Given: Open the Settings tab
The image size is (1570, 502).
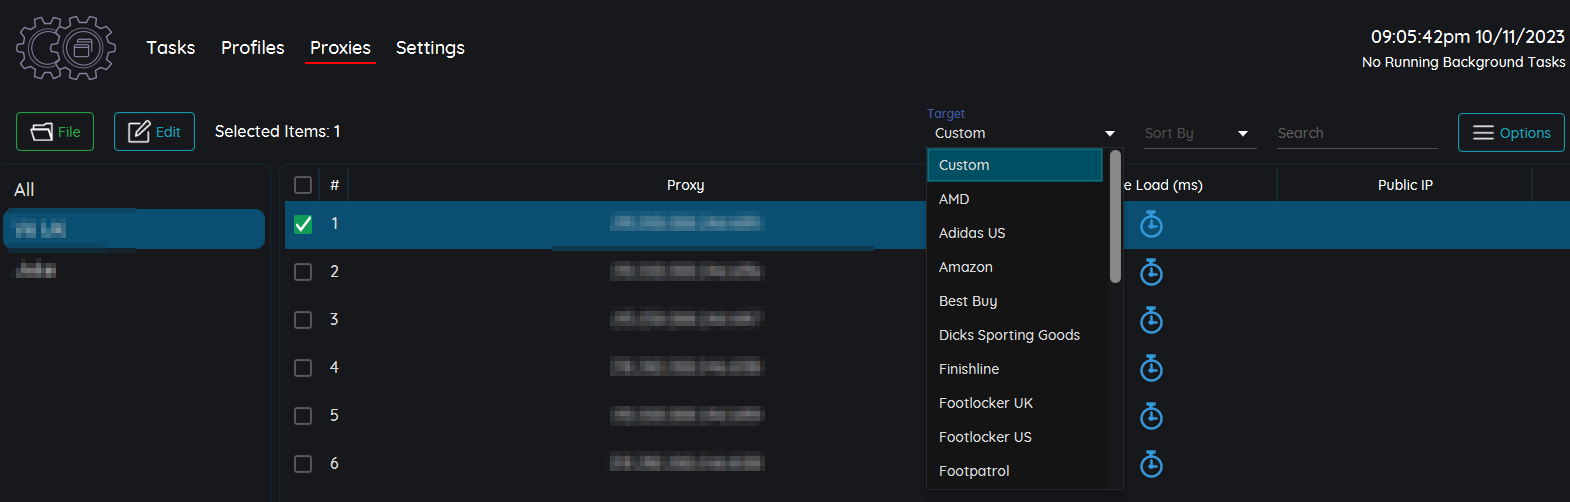Looking at the screenshot, I should (x=430, y=48).
